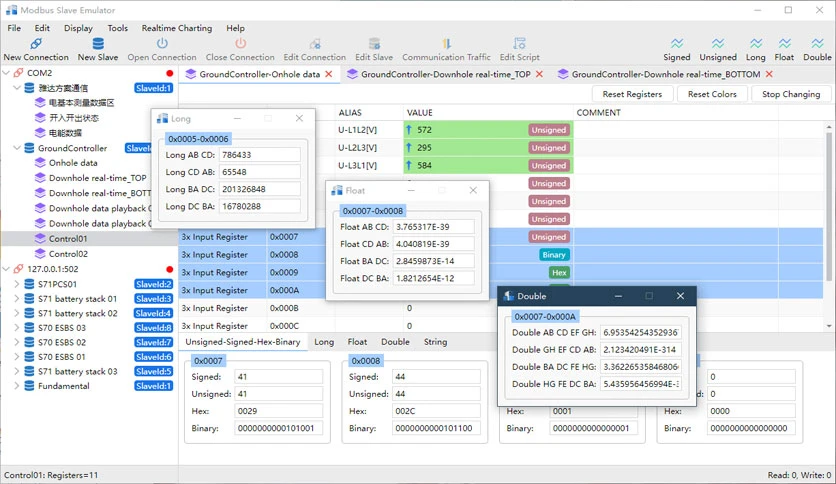Screen dimensions: 836x484
Task: Expand the Fundamental slave node
Action: [17, 385]
